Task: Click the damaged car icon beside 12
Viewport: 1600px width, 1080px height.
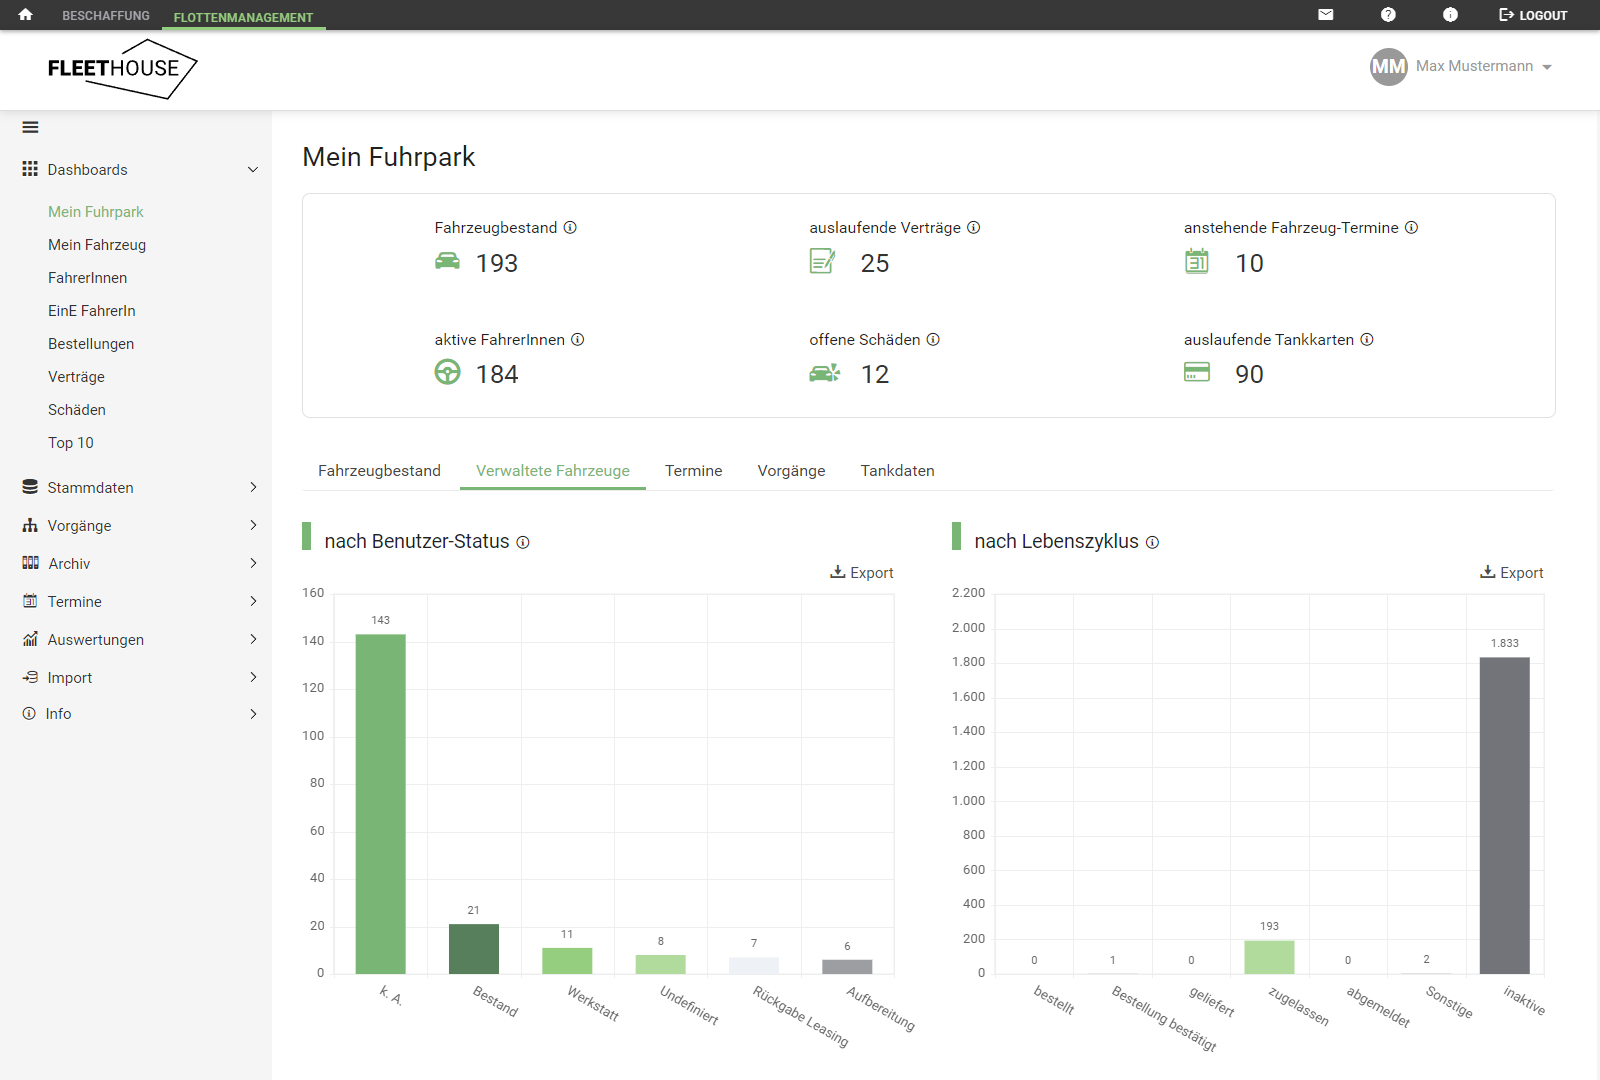Action: [x=824, y=373]
